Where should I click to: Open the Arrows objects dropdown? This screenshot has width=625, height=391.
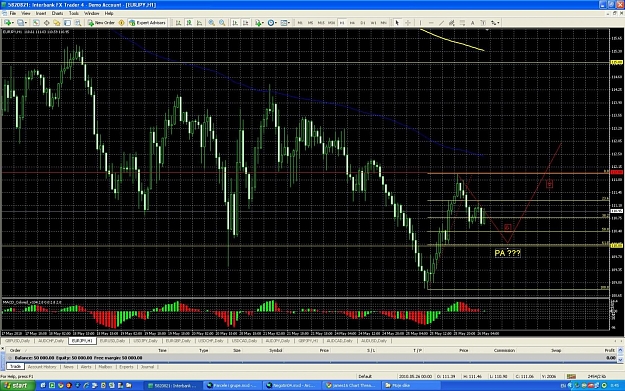[495, 23]
